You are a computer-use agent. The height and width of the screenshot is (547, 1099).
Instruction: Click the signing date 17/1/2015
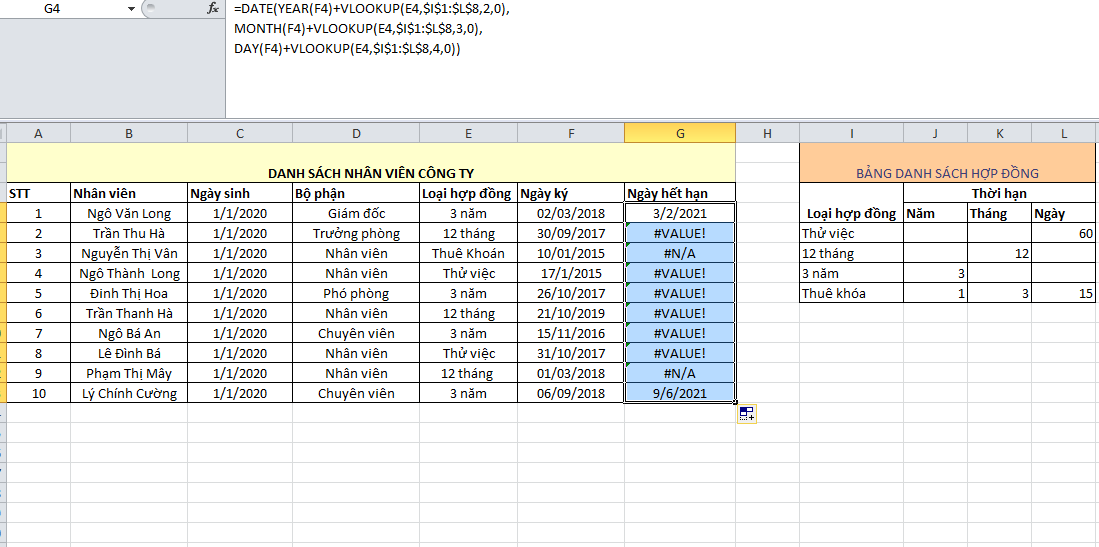coord(571,274)
